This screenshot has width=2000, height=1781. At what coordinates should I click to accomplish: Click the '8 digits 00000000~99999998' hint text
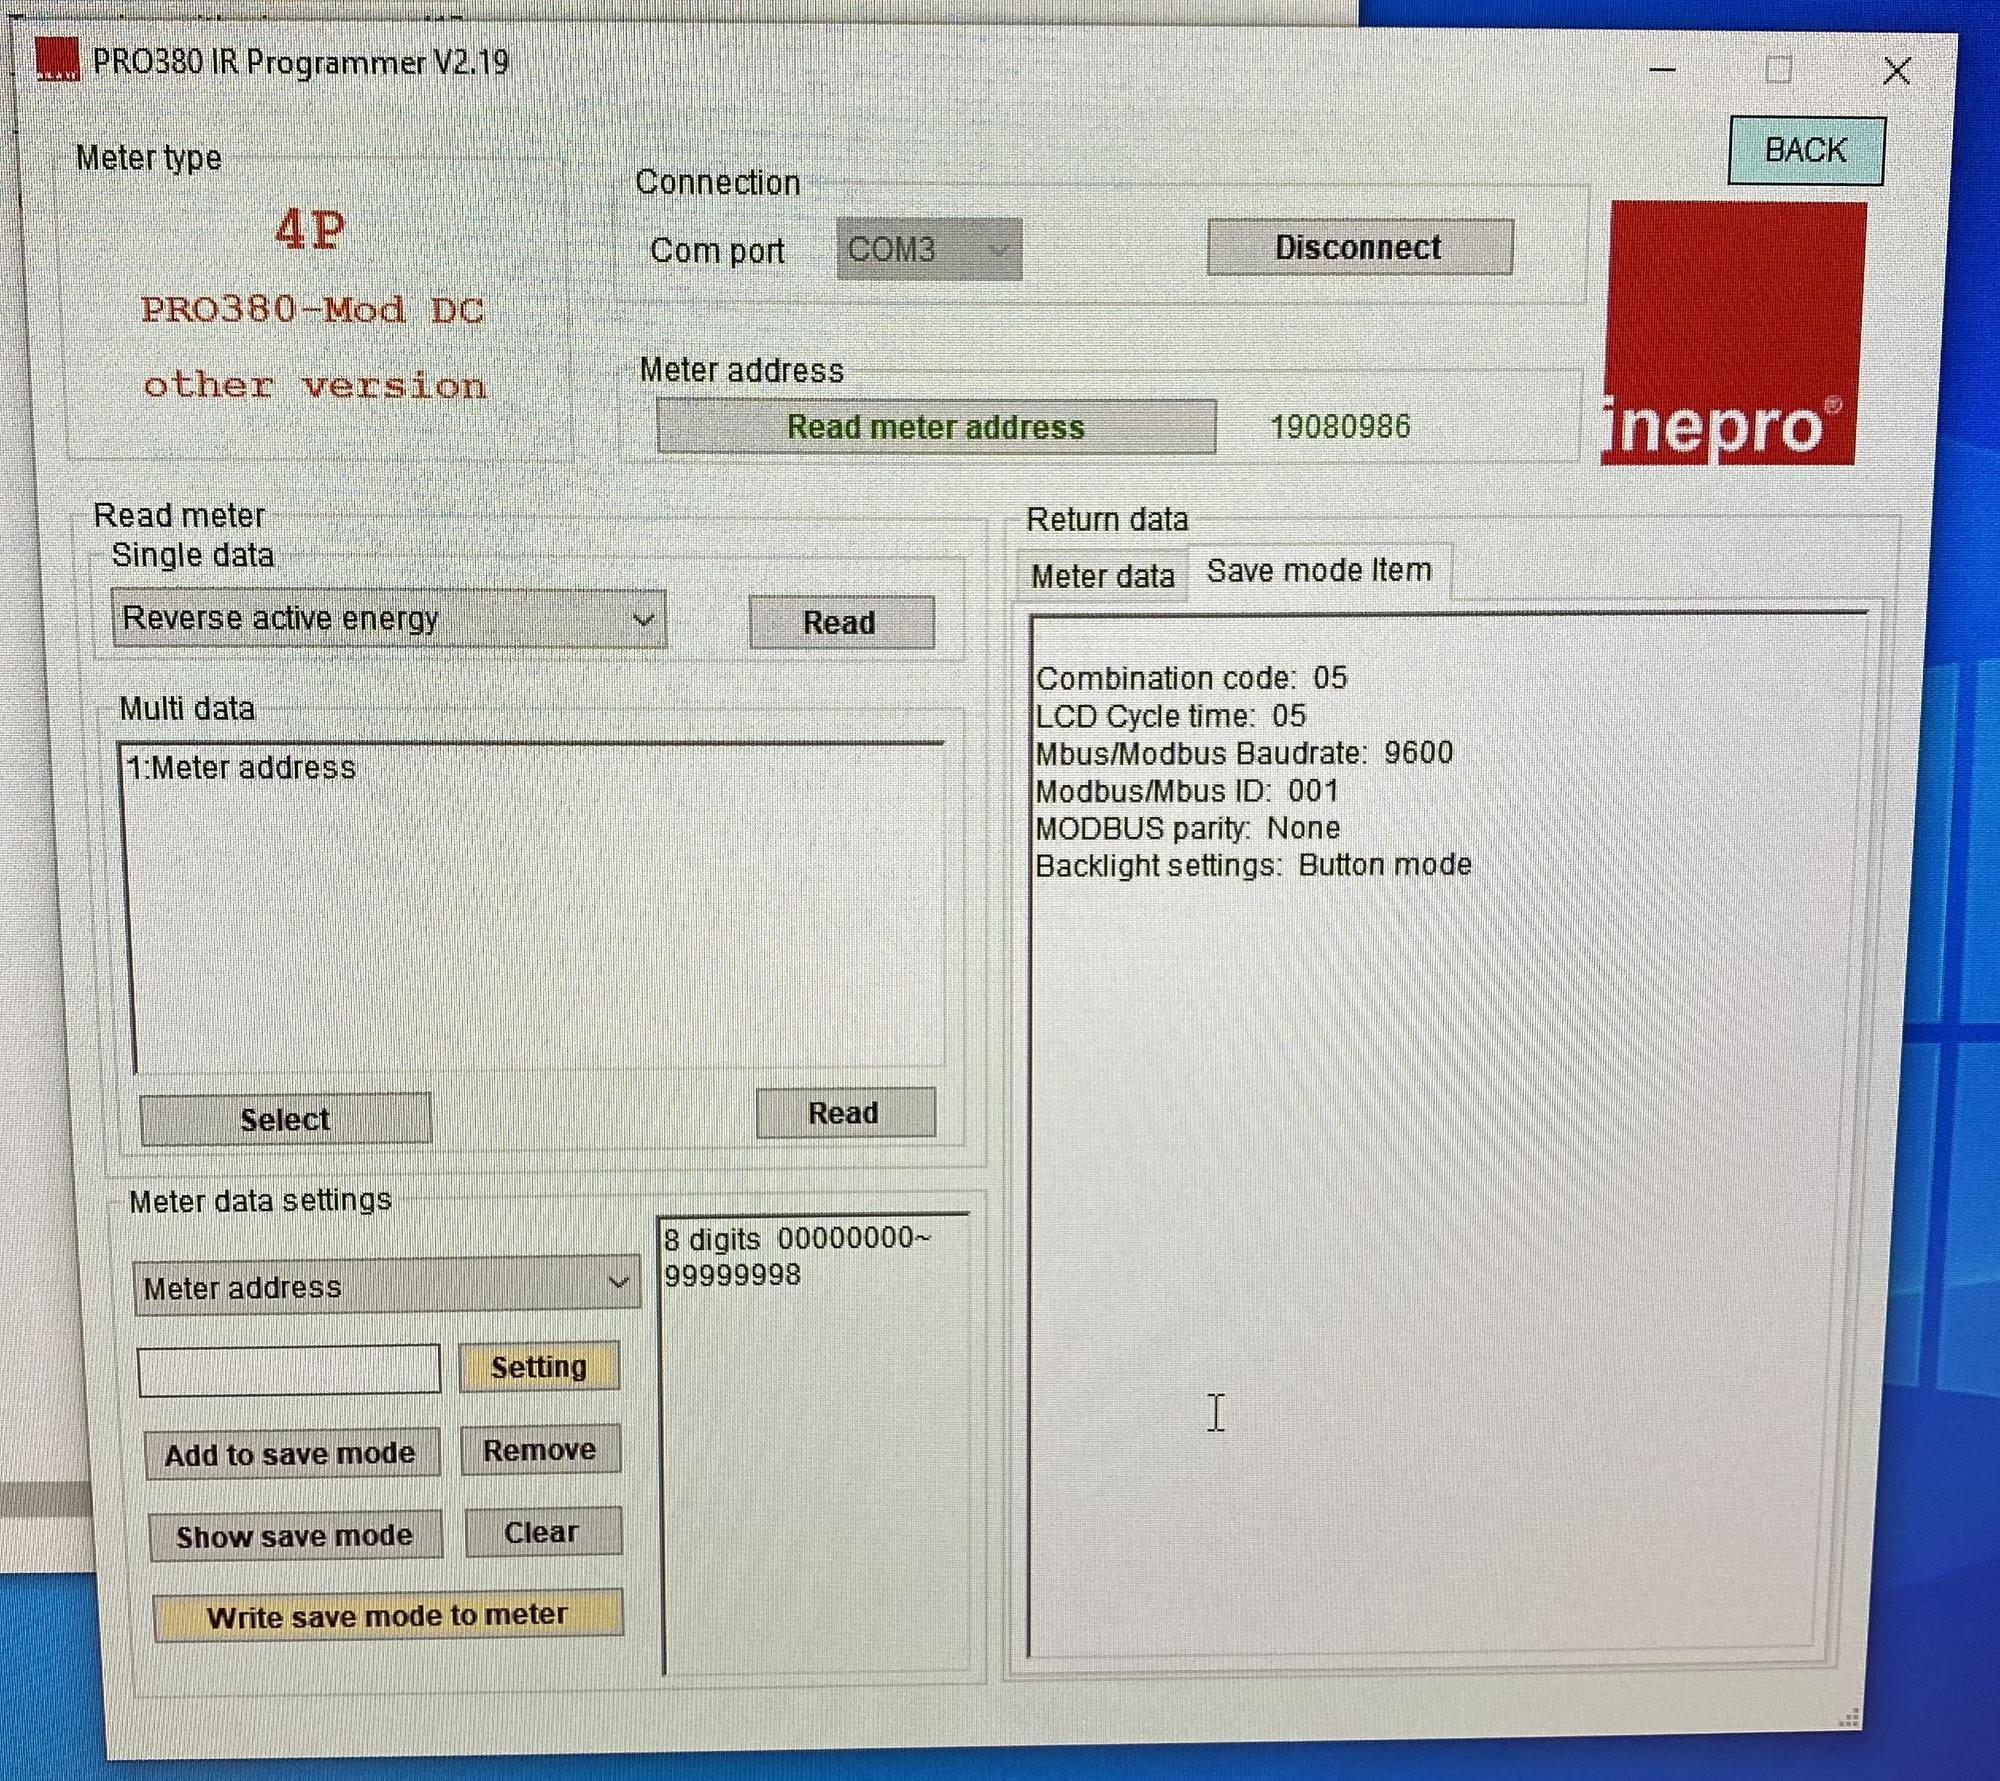[797, 1256]
